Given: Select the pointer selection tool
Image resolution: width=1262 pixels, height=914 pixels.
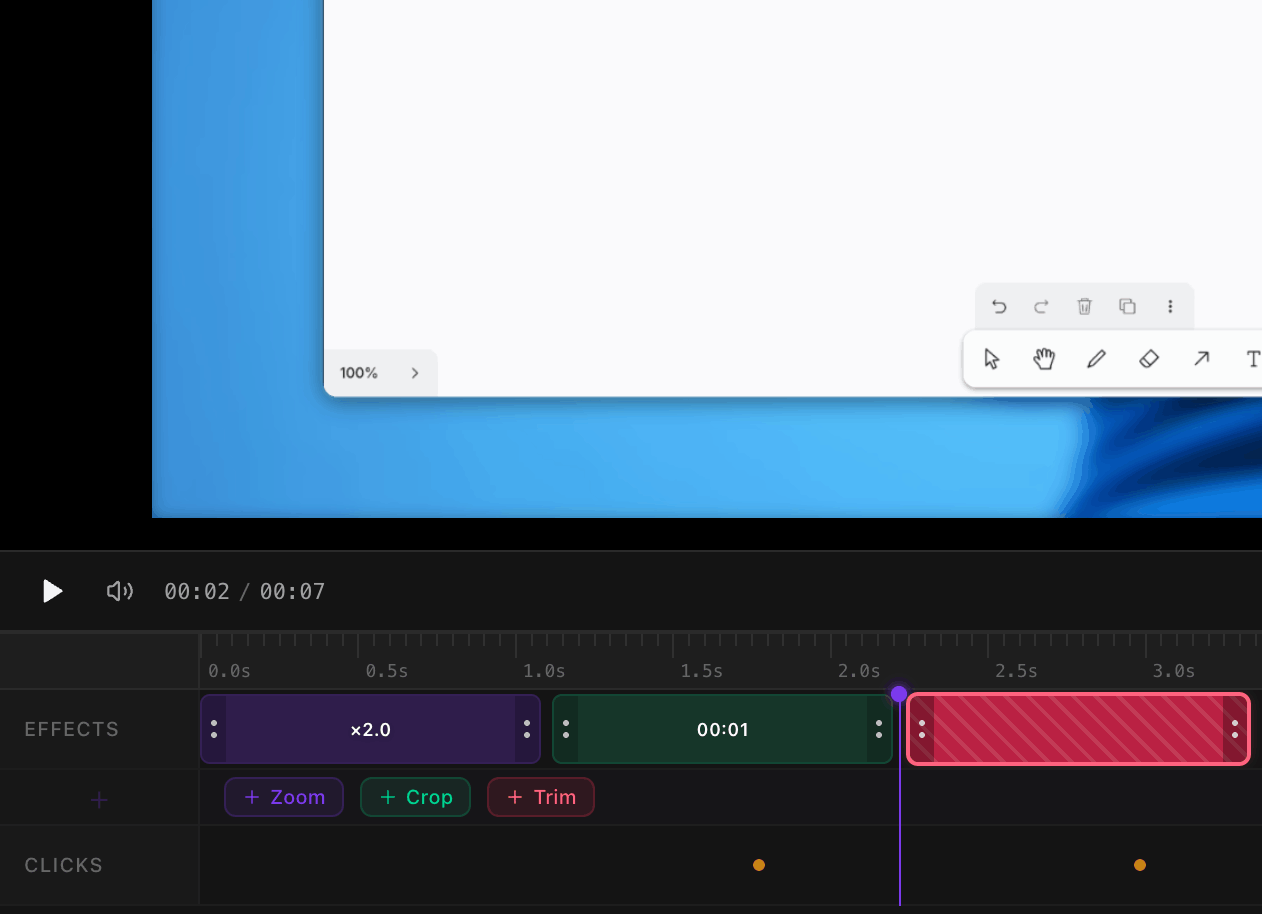Looking at the screenshot, I should click(x=991, y=358).
